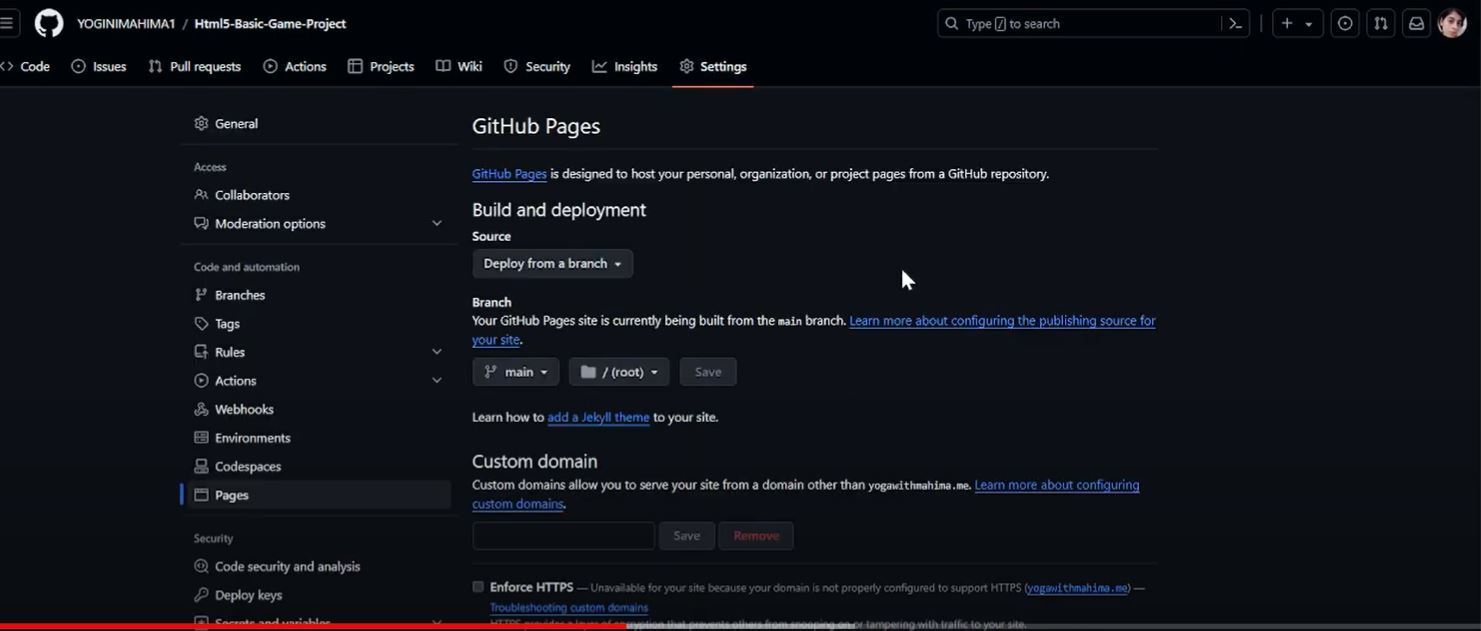Expand Moderation options chevron
Viewport: 1481px width, 631px height.
[x=437, y=224]
